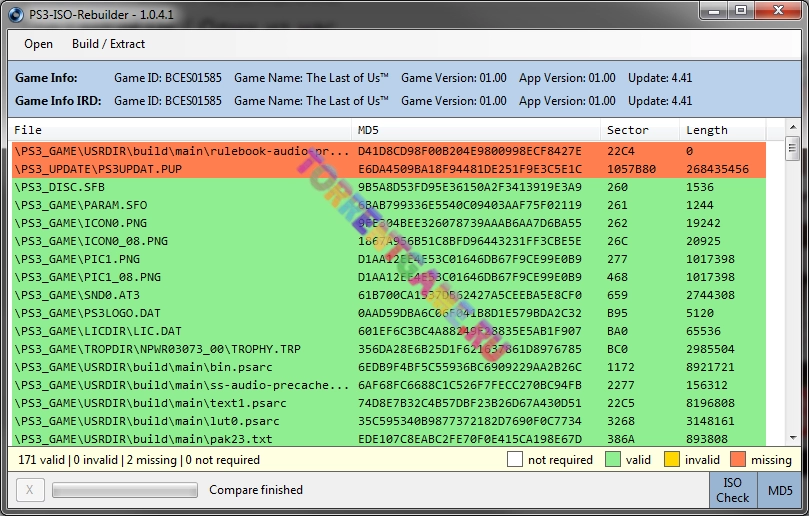Click the white not required swatch

click(514, 460)
